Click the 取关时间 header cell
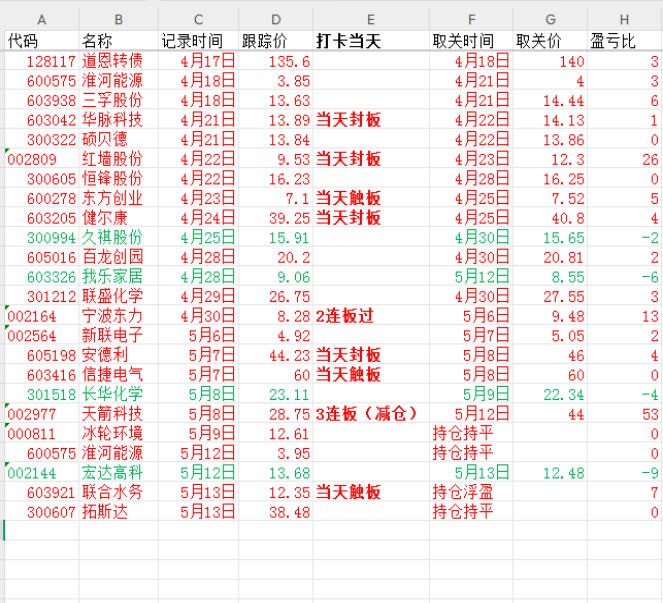The width and height of the screenshot is (663, 603). 471,41
